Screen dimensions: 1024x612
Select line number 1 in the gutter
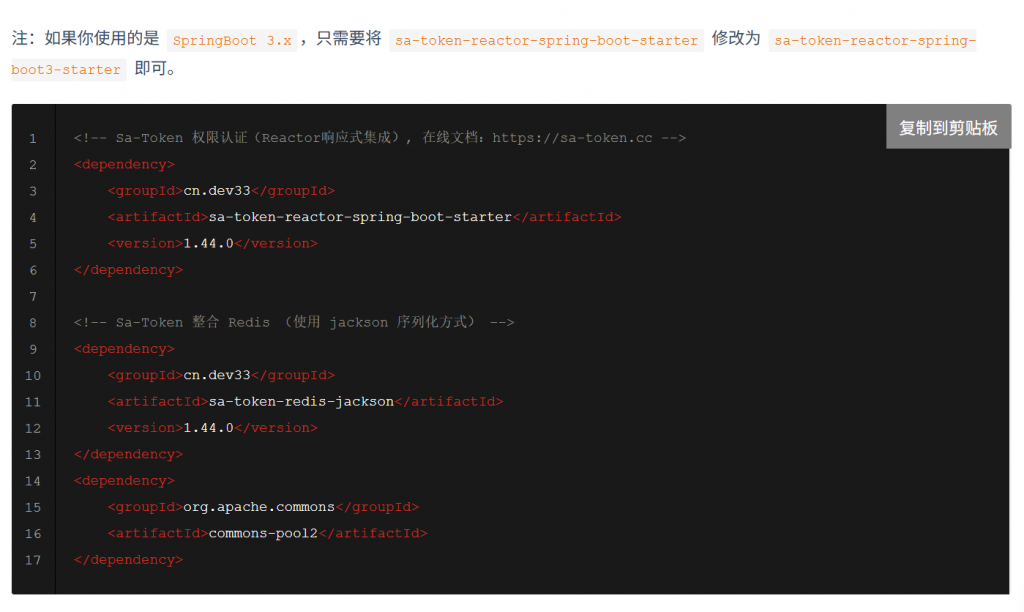(33, 138)
